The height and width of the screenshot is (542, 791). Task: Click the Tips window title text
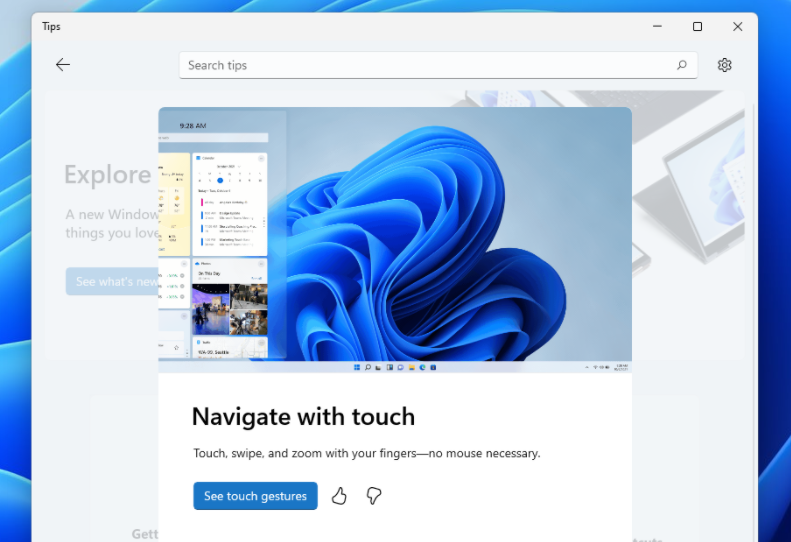point(51,27)
